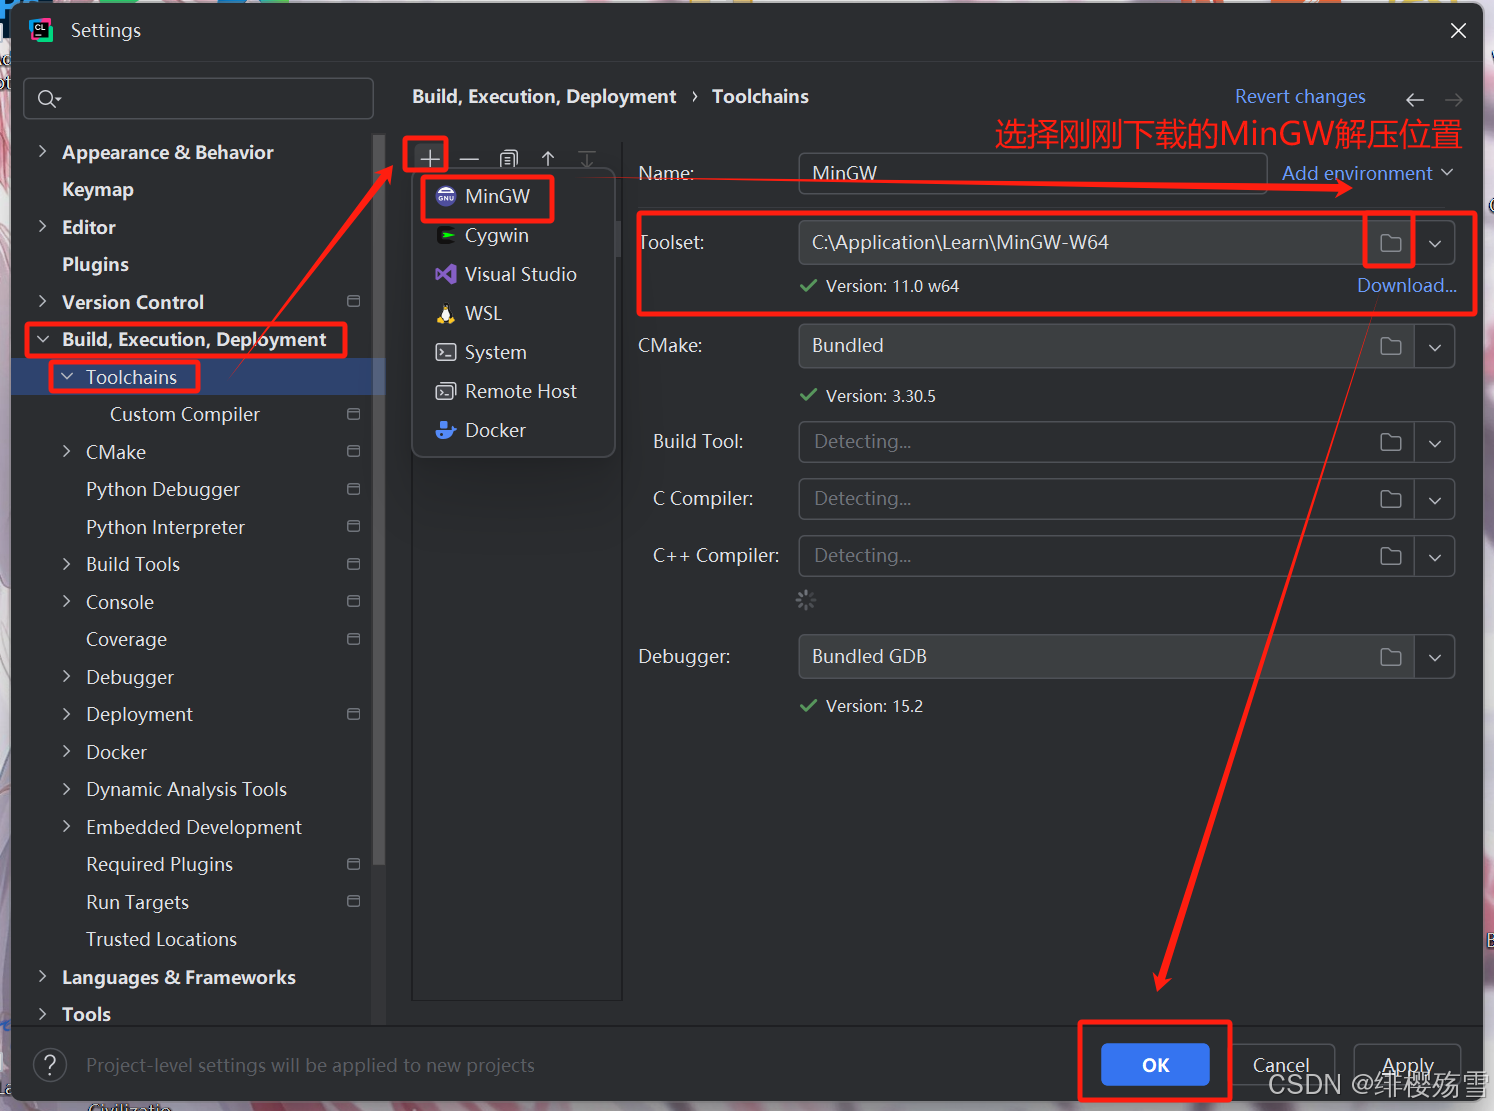Open the C++ Compiler dropdown arrow
Screen dimensions: 1494x1111
pyautogui.click(x=1434, y=556)
